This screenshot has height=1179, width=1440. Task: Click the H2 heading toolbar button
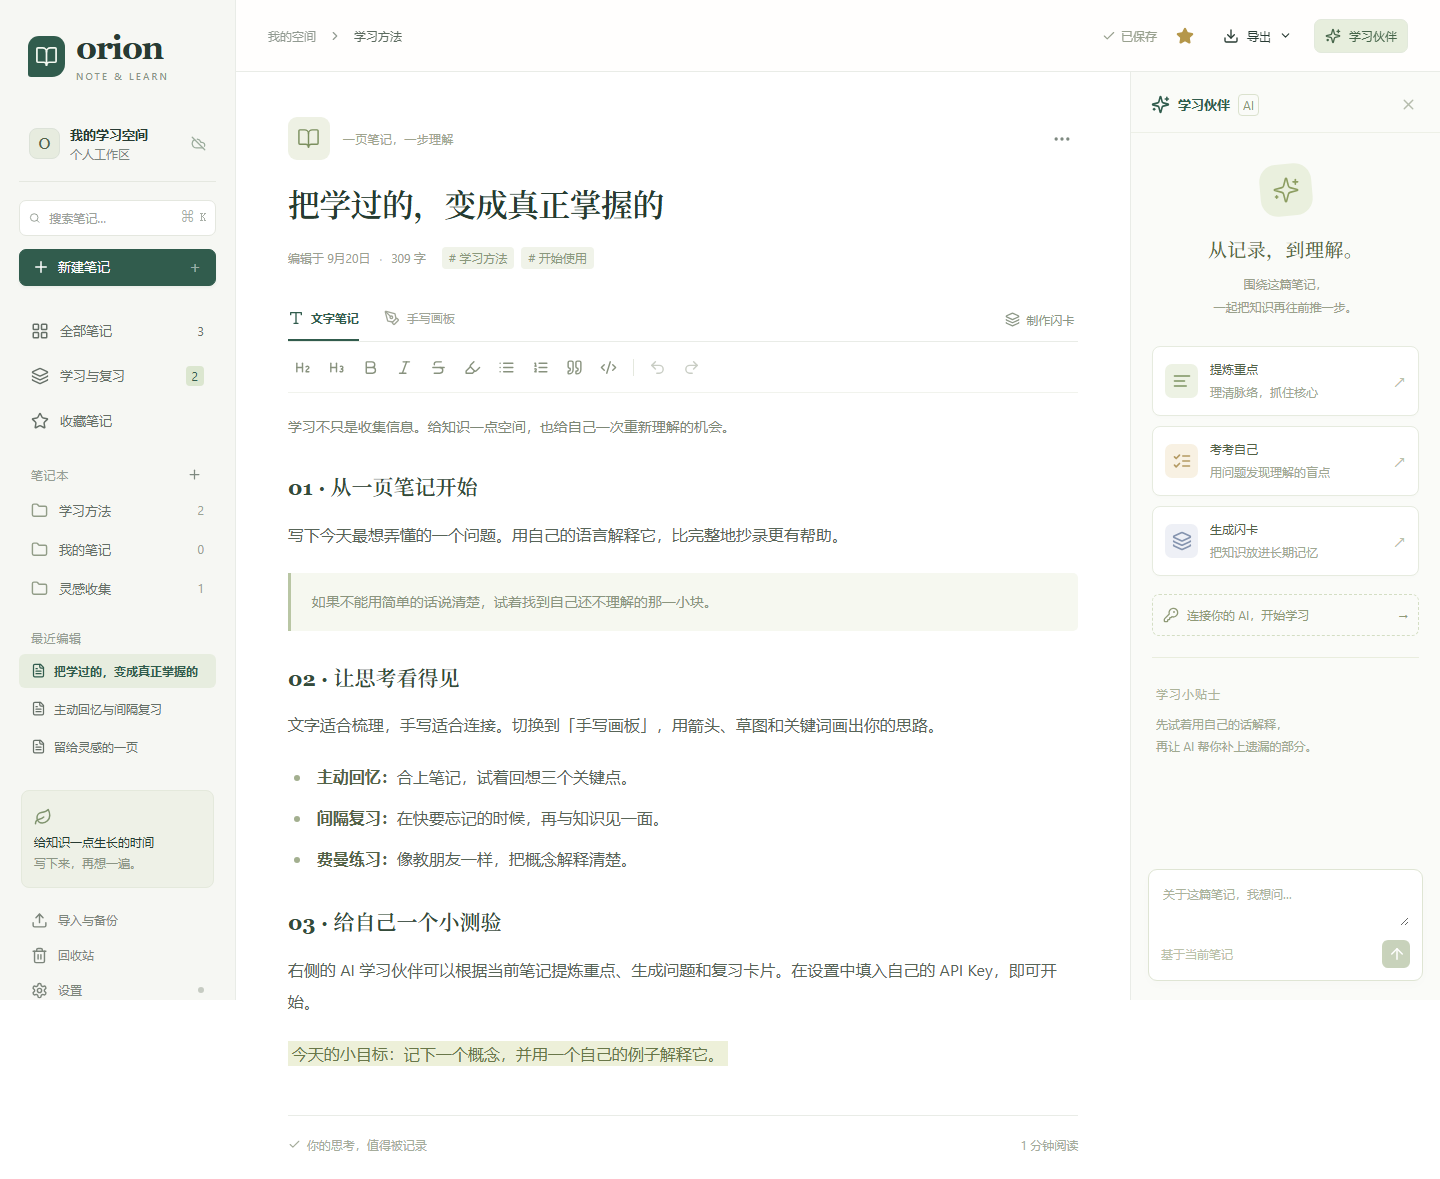pos(303,368)
